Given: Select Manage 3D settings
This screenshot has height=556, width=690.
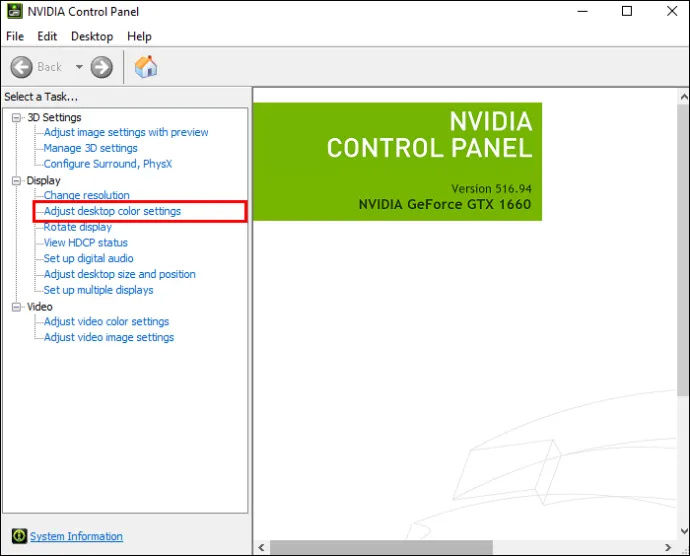Looking at the screenshot, I should [90, 148].
